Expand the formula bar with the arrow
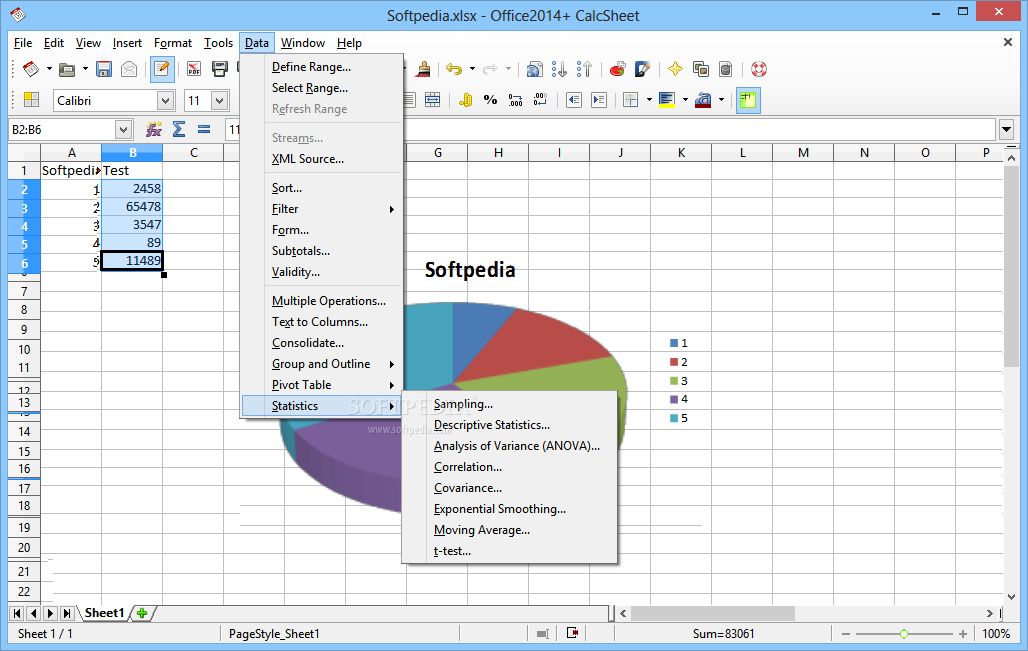 (1007, 130)
